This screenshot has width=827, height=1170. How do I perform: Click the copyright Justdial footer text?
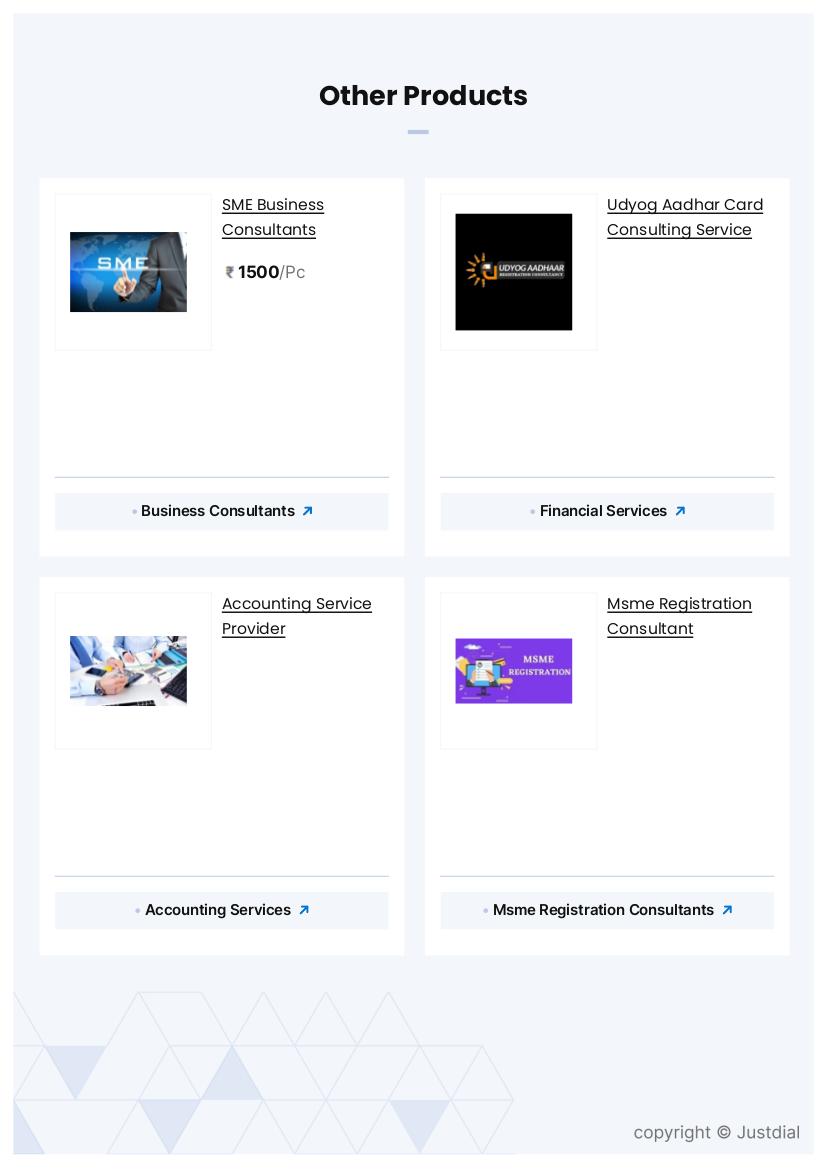(x=717, y=1133)
